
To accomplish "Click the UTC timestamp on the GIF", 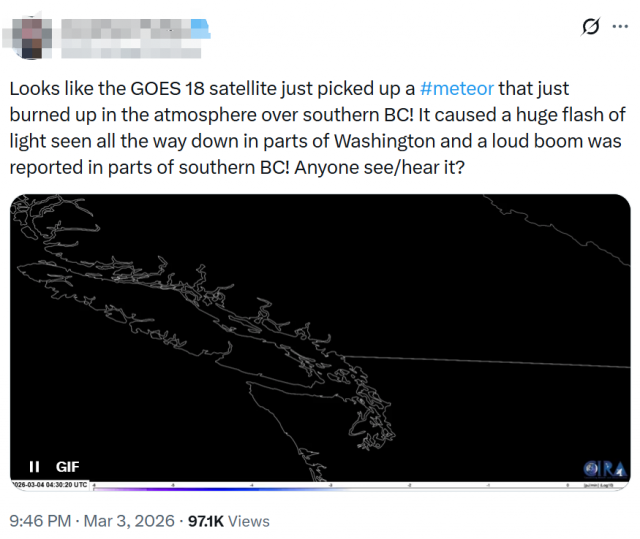I will tap(52, 484).
